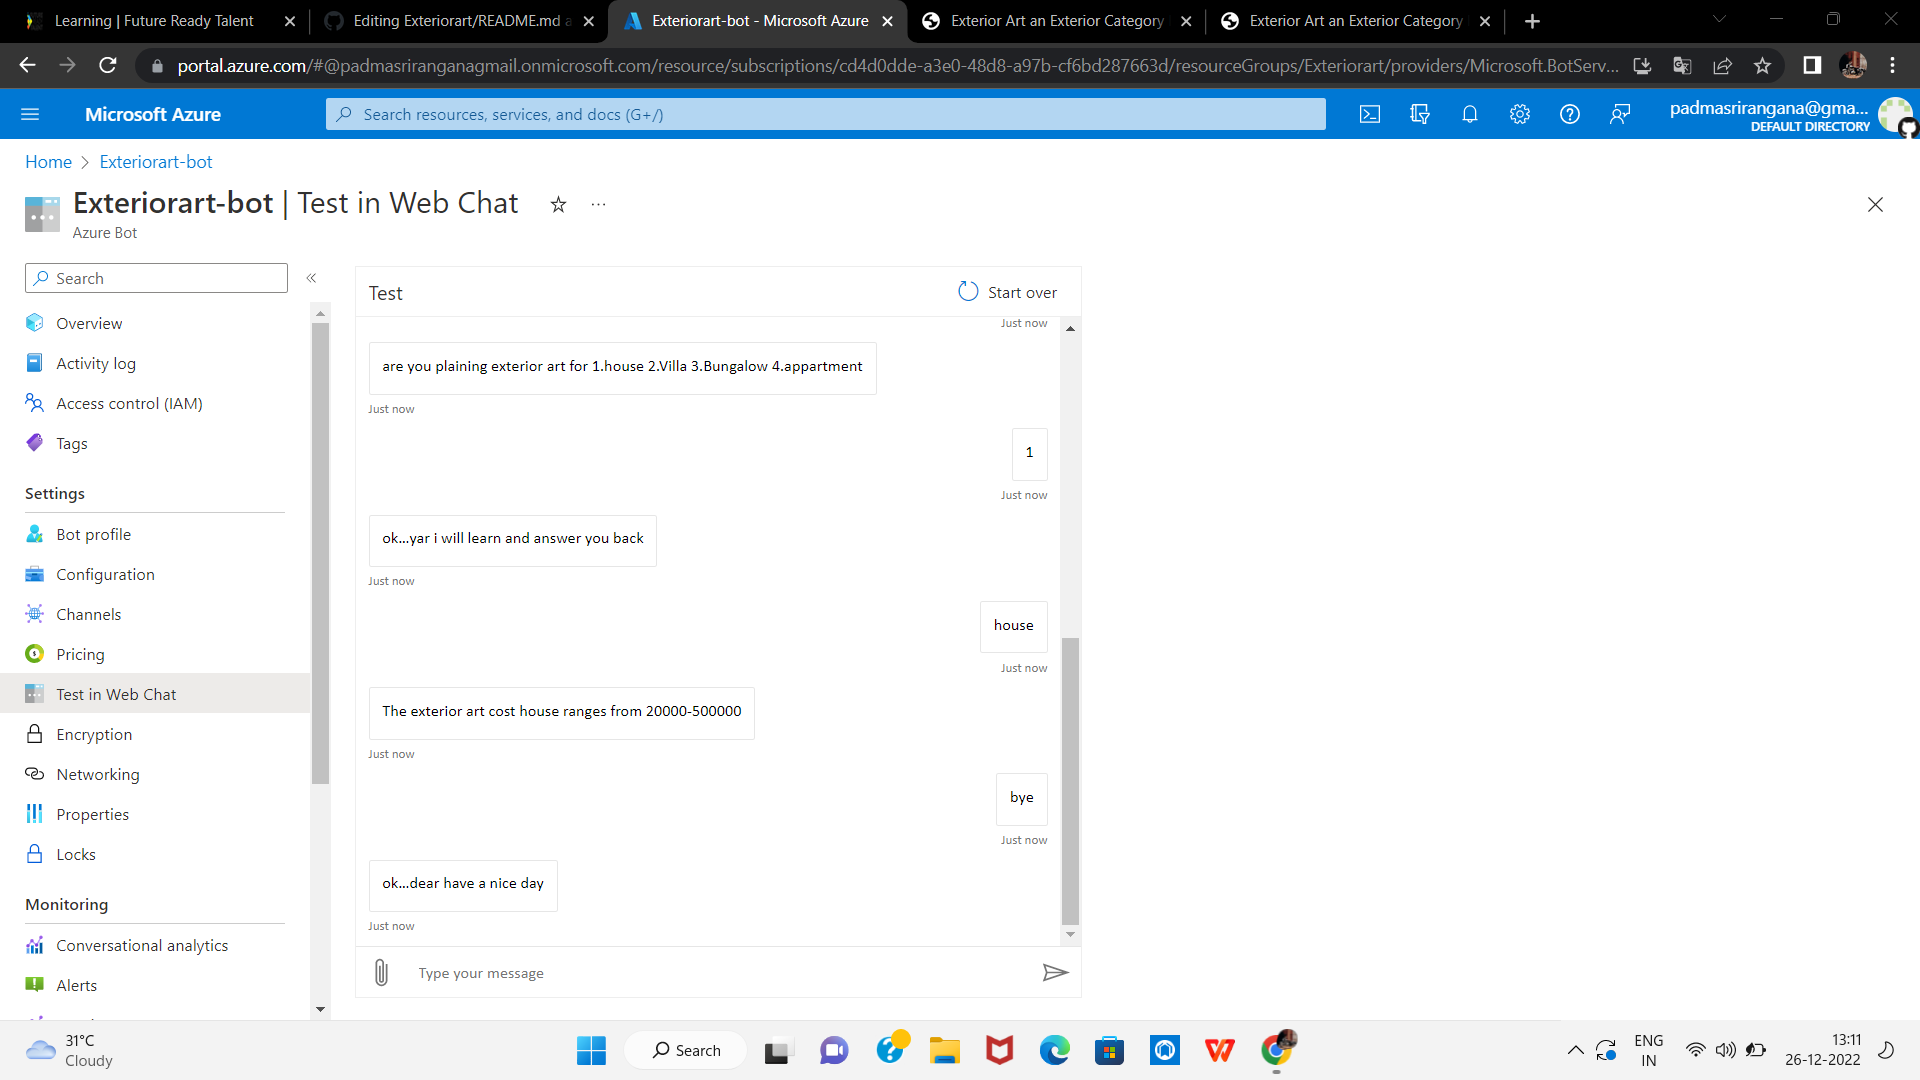This screenshot has width=1920, height=1080.
Task: Click the attachment paperclip icon
Action: (381, 973)
